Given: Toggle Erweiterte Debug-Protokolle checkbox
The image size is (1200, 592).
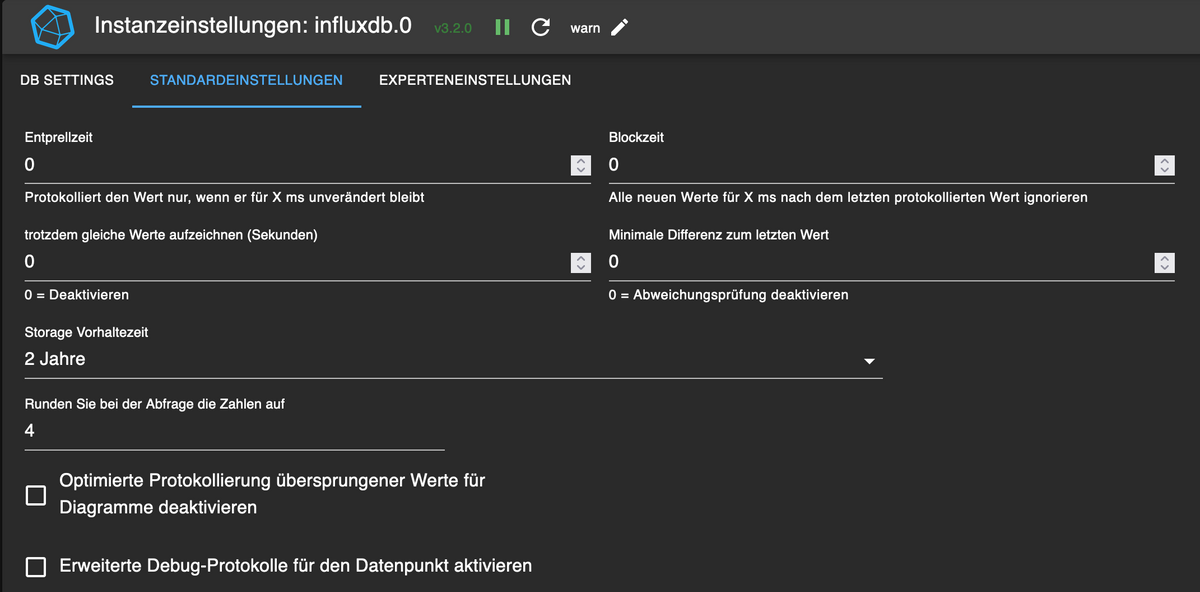Looking at the screenshot, I should point(36,567).
